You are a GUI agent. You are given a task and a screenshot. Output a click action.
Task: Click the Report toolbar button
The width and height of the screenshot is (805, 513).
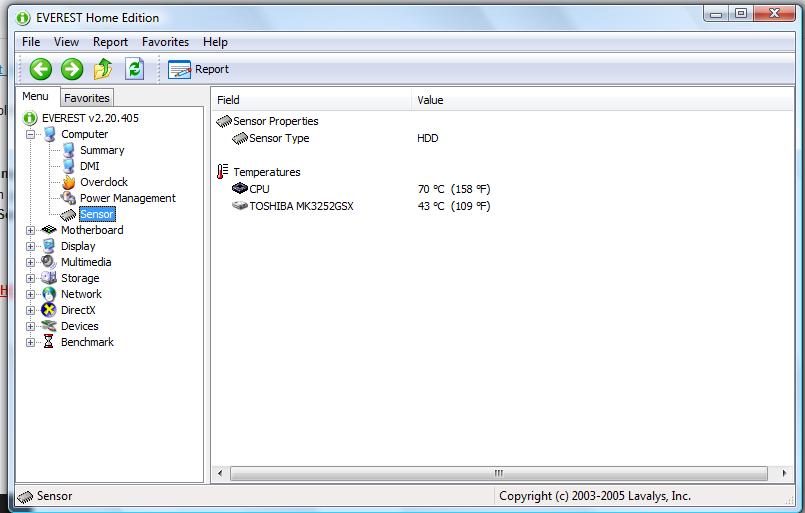pos(198,69)
